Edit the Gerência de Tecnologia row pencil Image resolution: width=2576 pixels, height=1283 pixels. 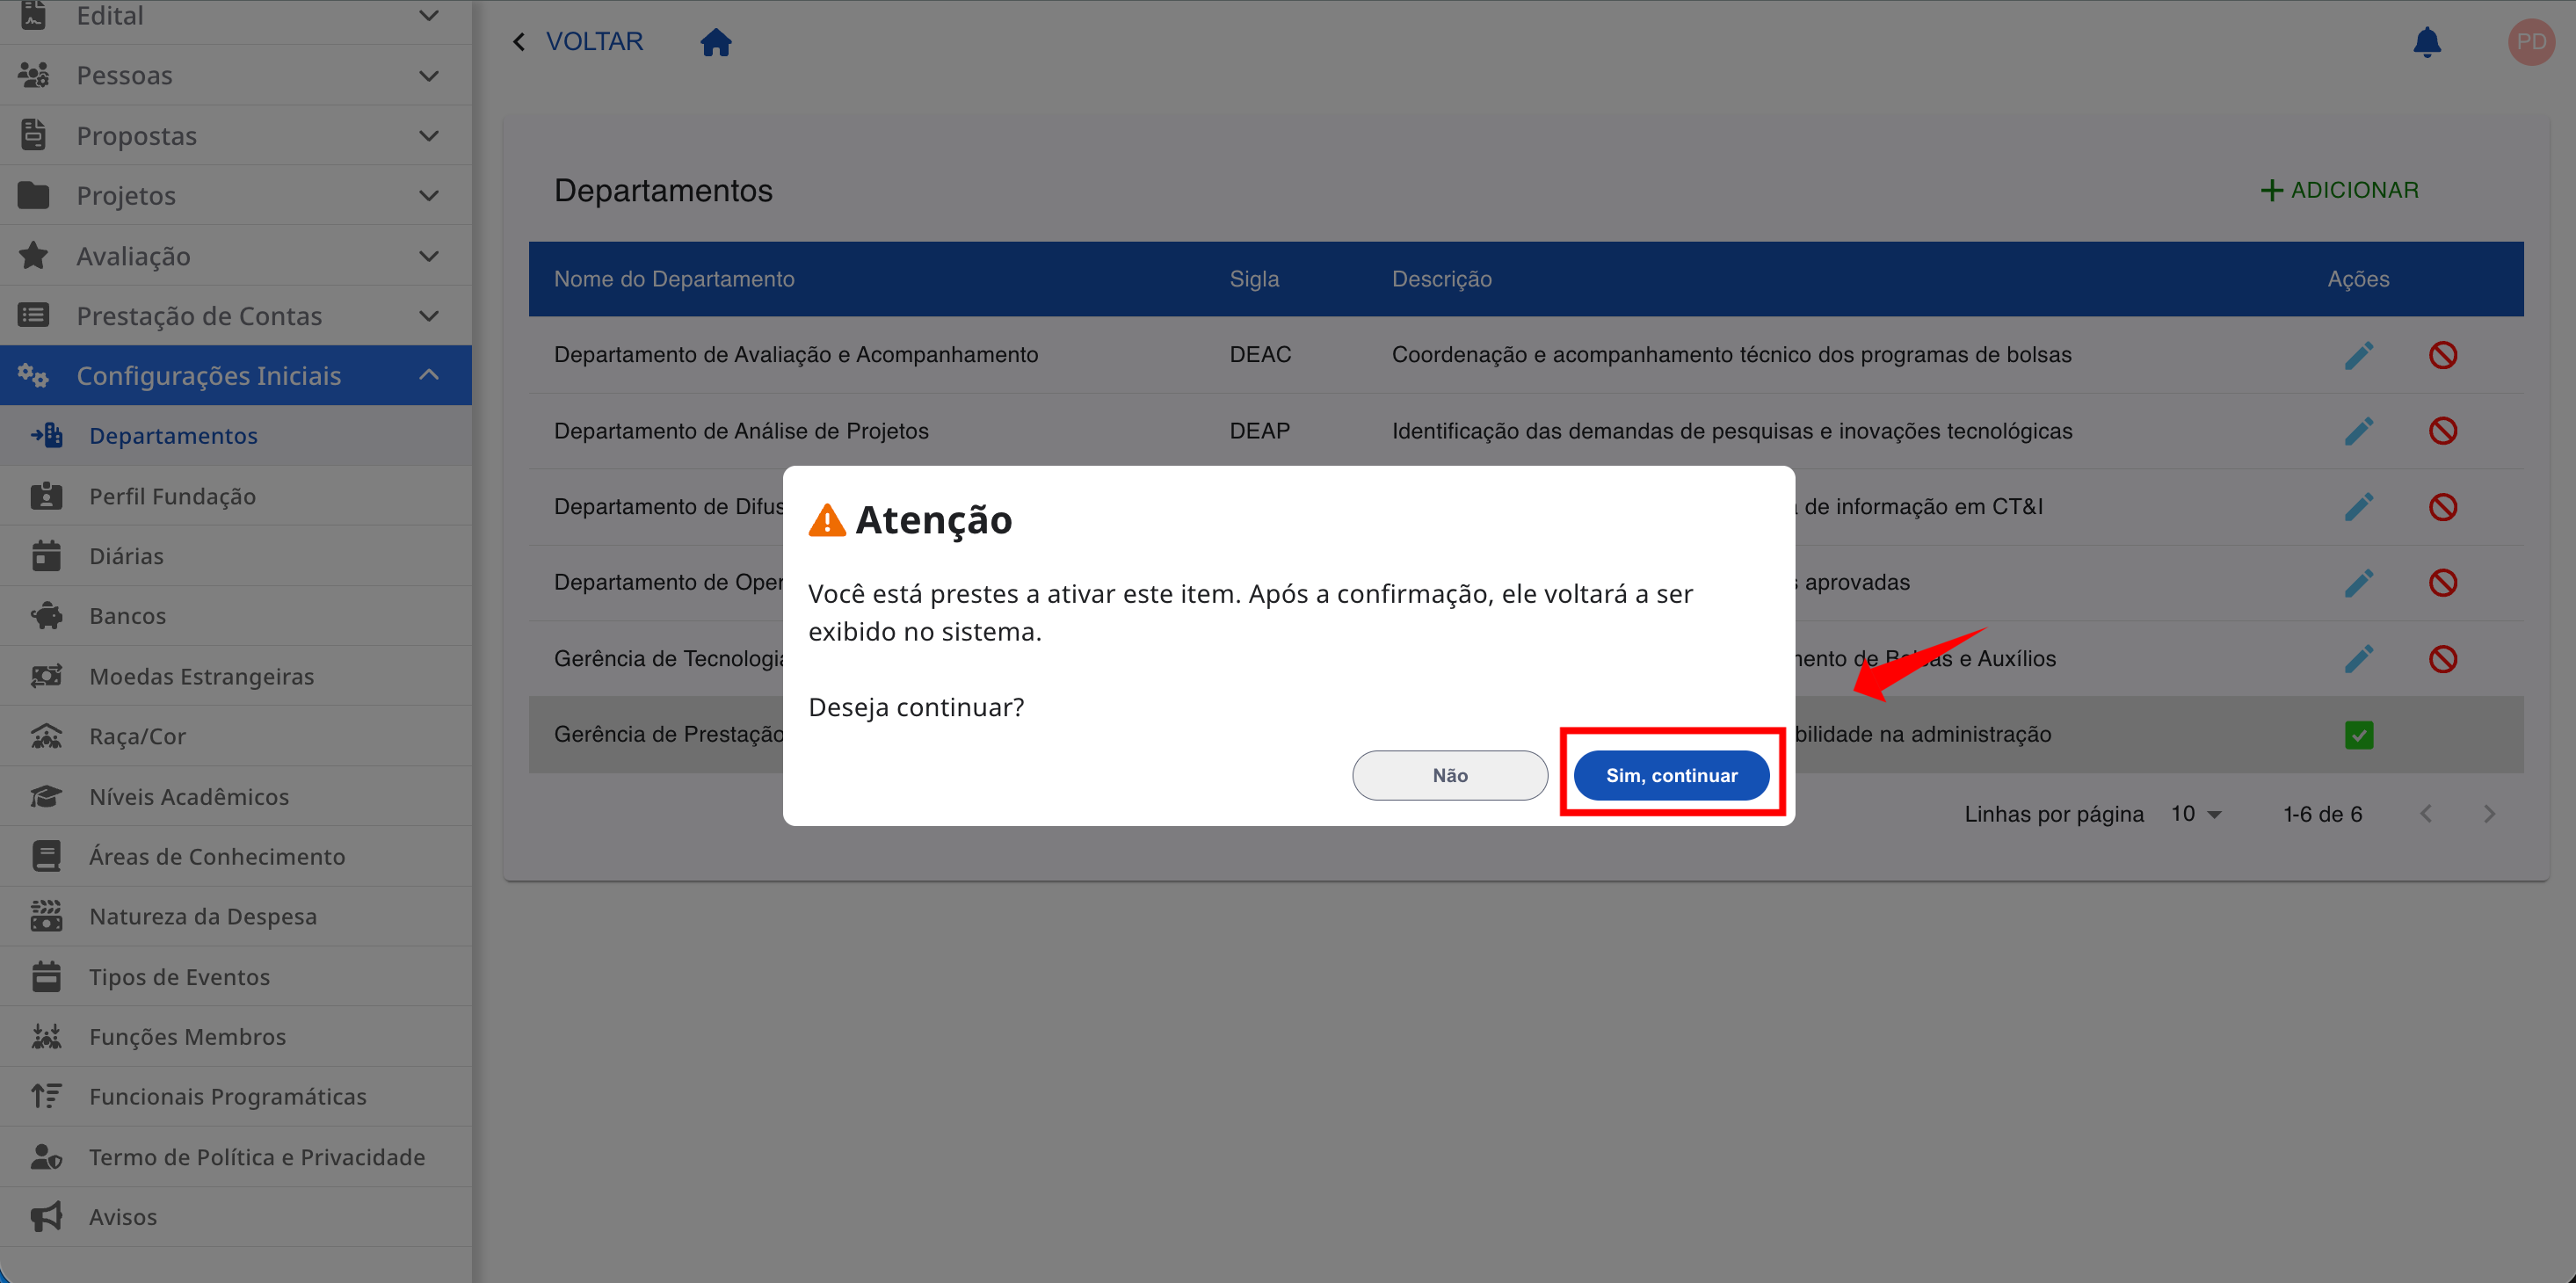tap(2359, 659)
